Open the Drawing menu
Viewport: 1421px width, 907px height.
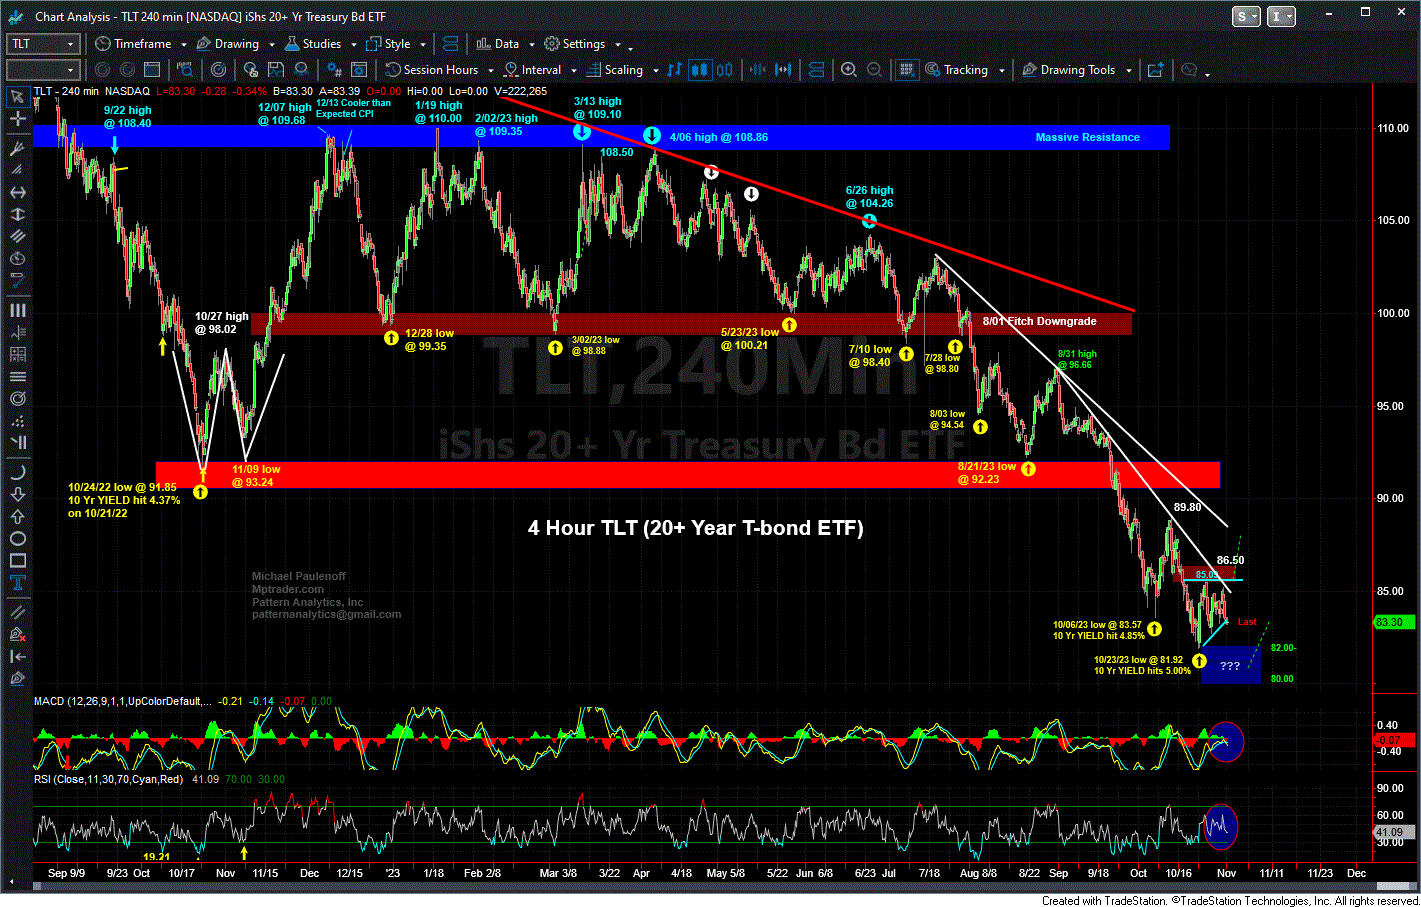click(228, 44)
